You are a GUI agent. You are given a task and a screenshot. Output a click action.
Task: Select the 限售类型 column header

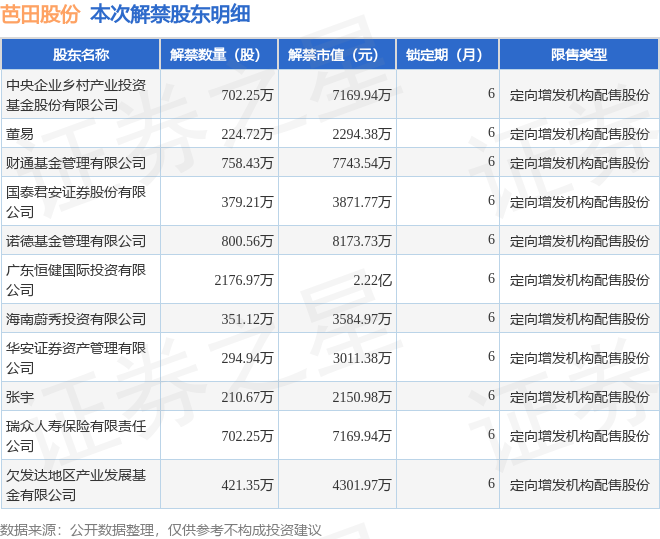579,55
